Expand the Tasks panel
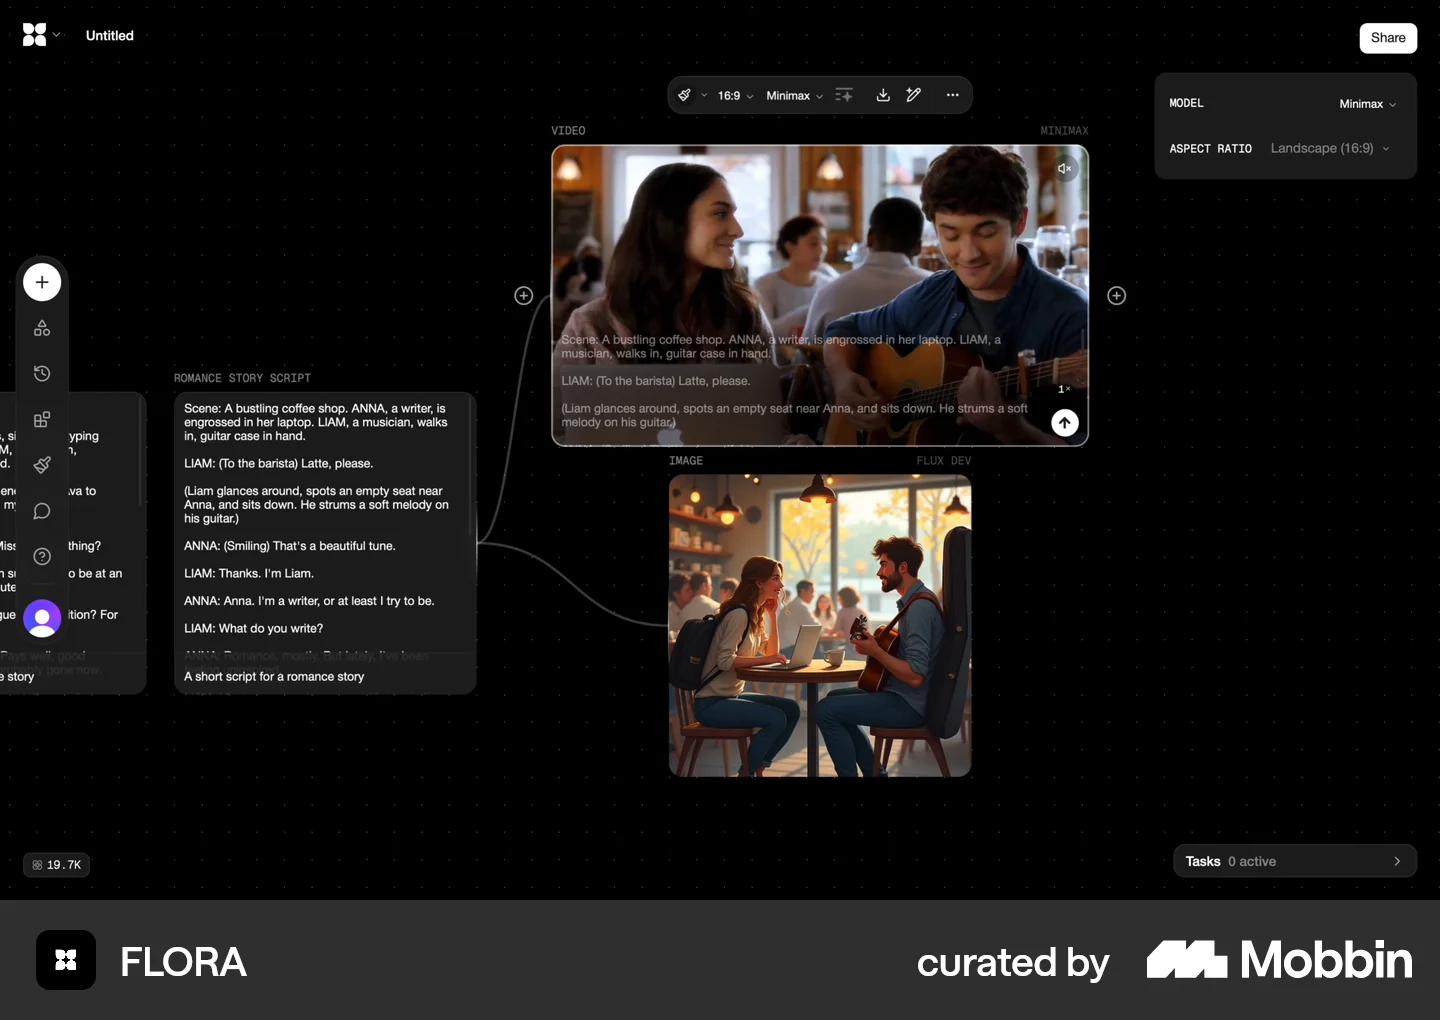The image size is (1440, 1020). 1295,861
